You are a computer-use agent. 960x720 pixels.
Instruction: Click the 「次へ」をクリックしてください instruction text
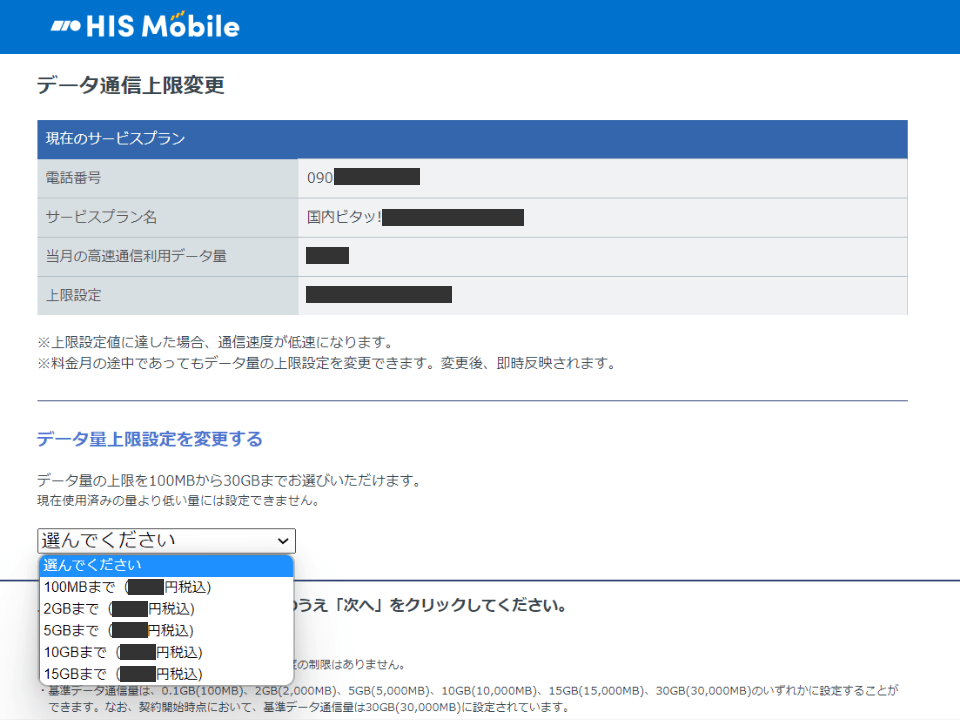click(430, 606)
